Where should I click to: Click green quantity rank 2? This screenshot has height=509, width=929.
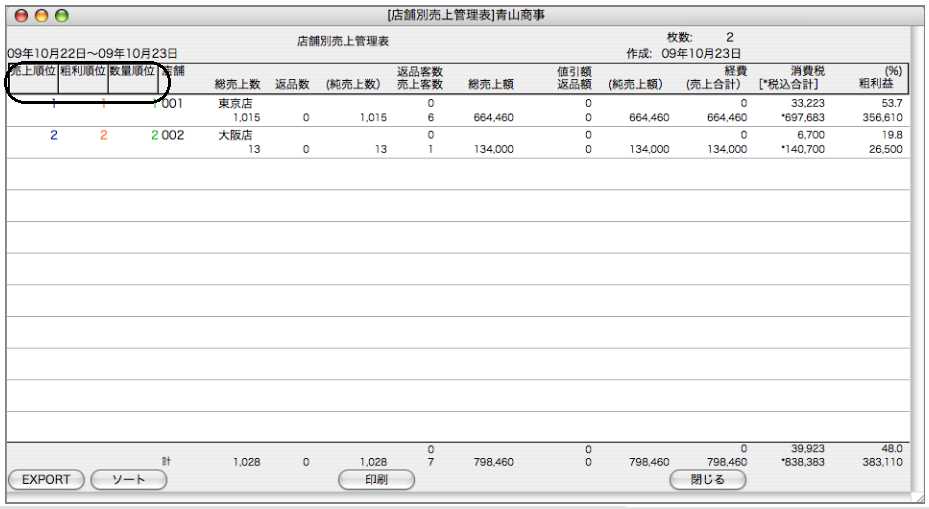tap(155, 135)
